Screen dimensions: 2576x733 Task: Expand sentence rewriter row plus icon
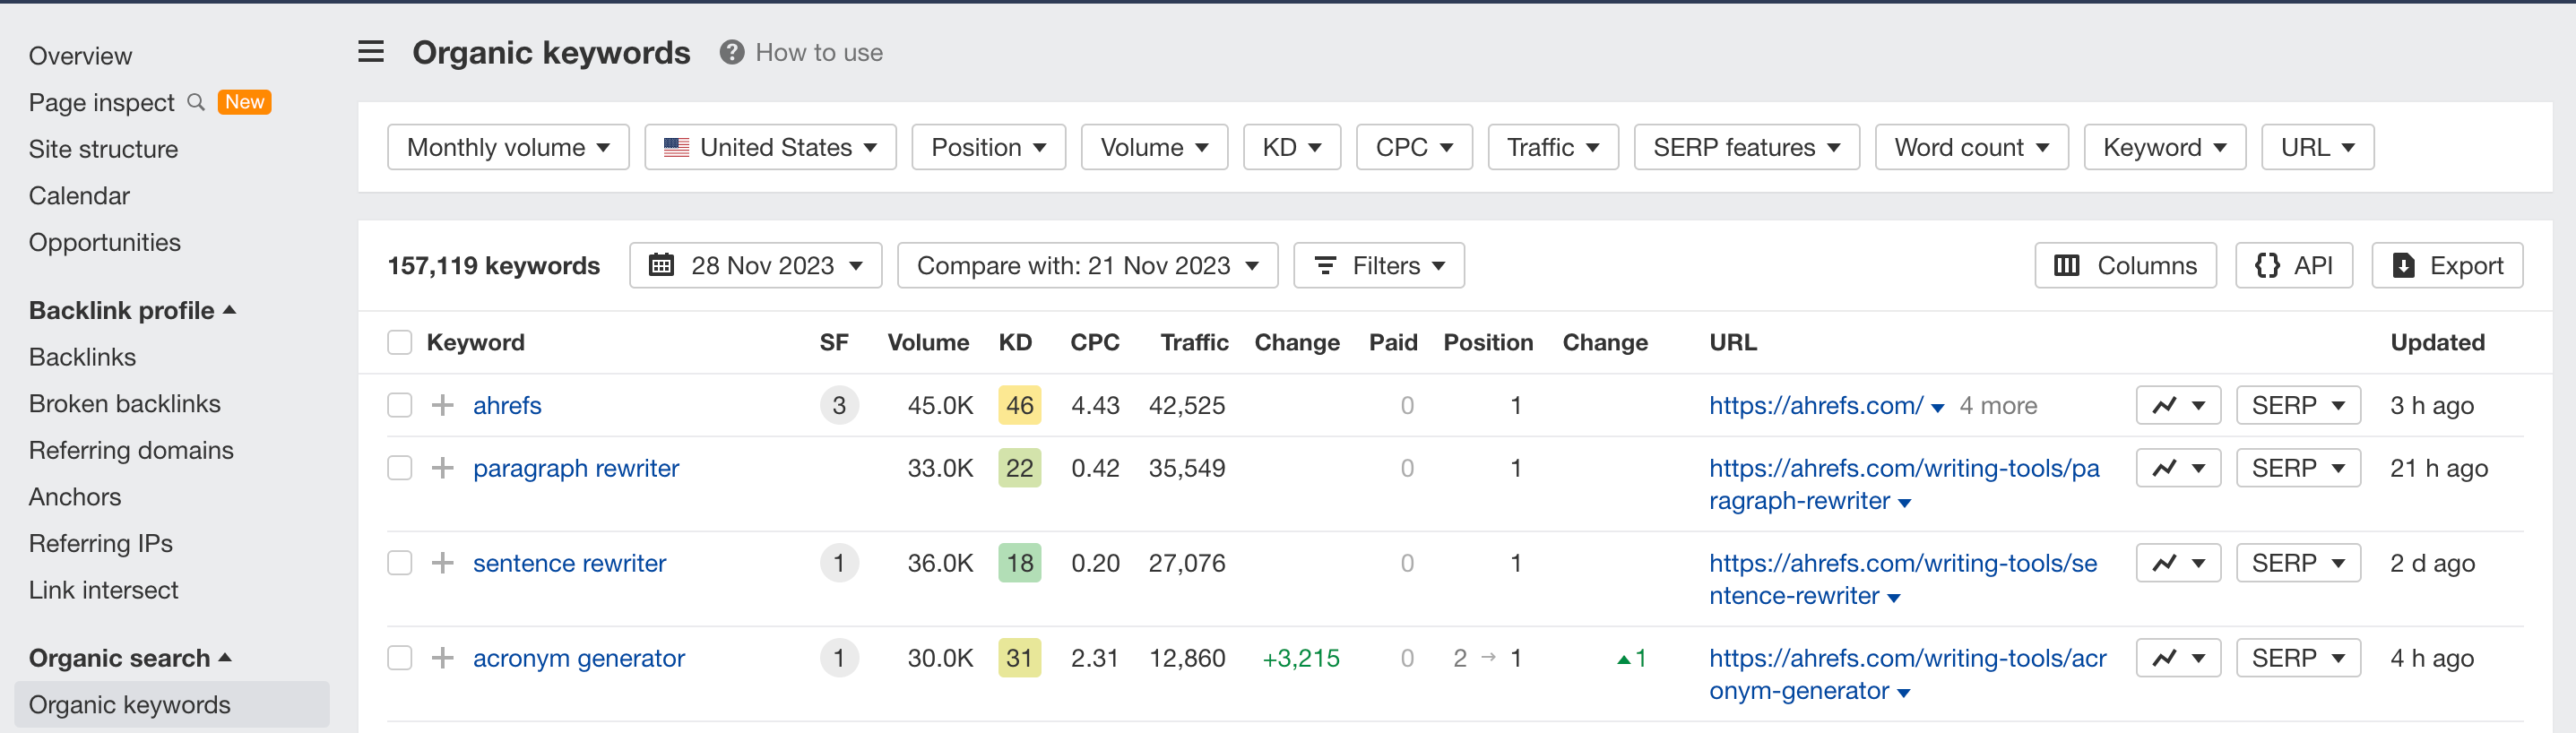coord(442,563)
